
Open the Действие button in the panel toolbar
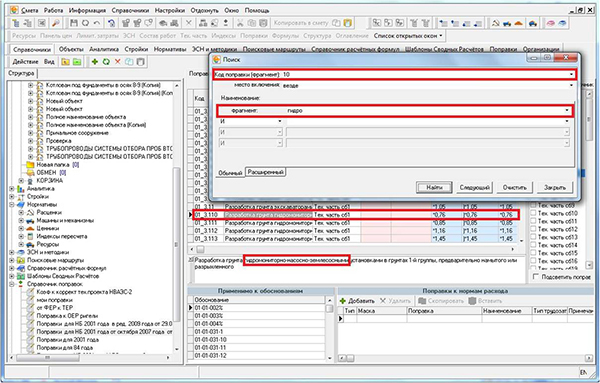(x=25, y=62)
